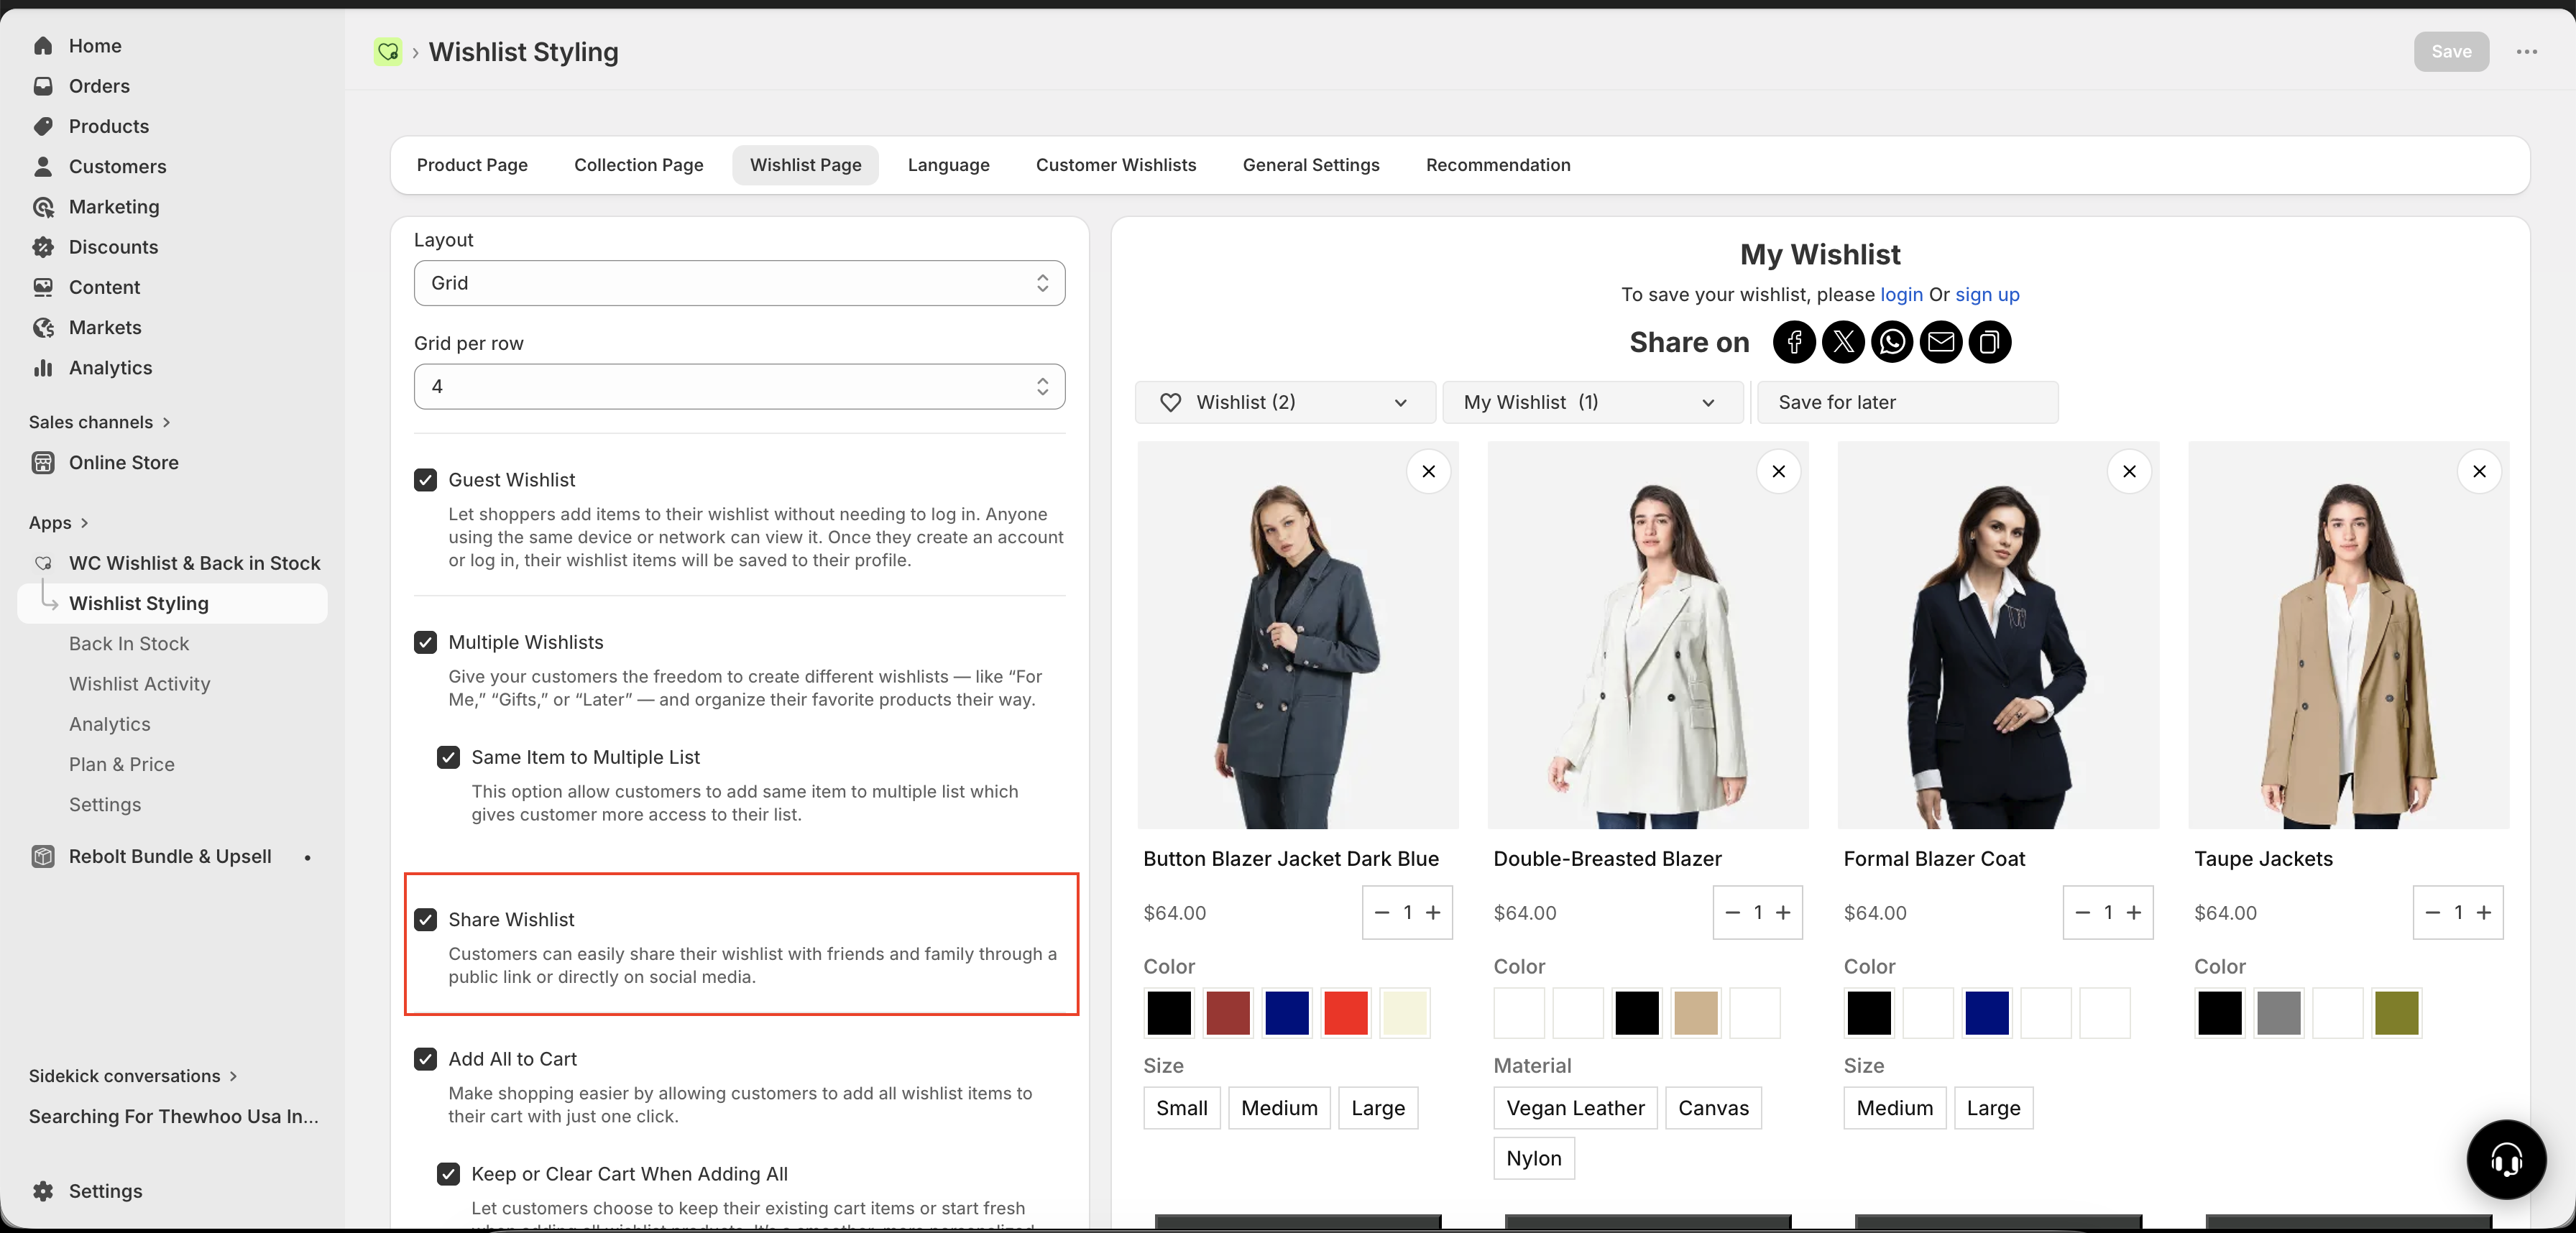Click the Content icon in sidebar
This screenshot has width=2576, height=1233.
coord(43,287)
